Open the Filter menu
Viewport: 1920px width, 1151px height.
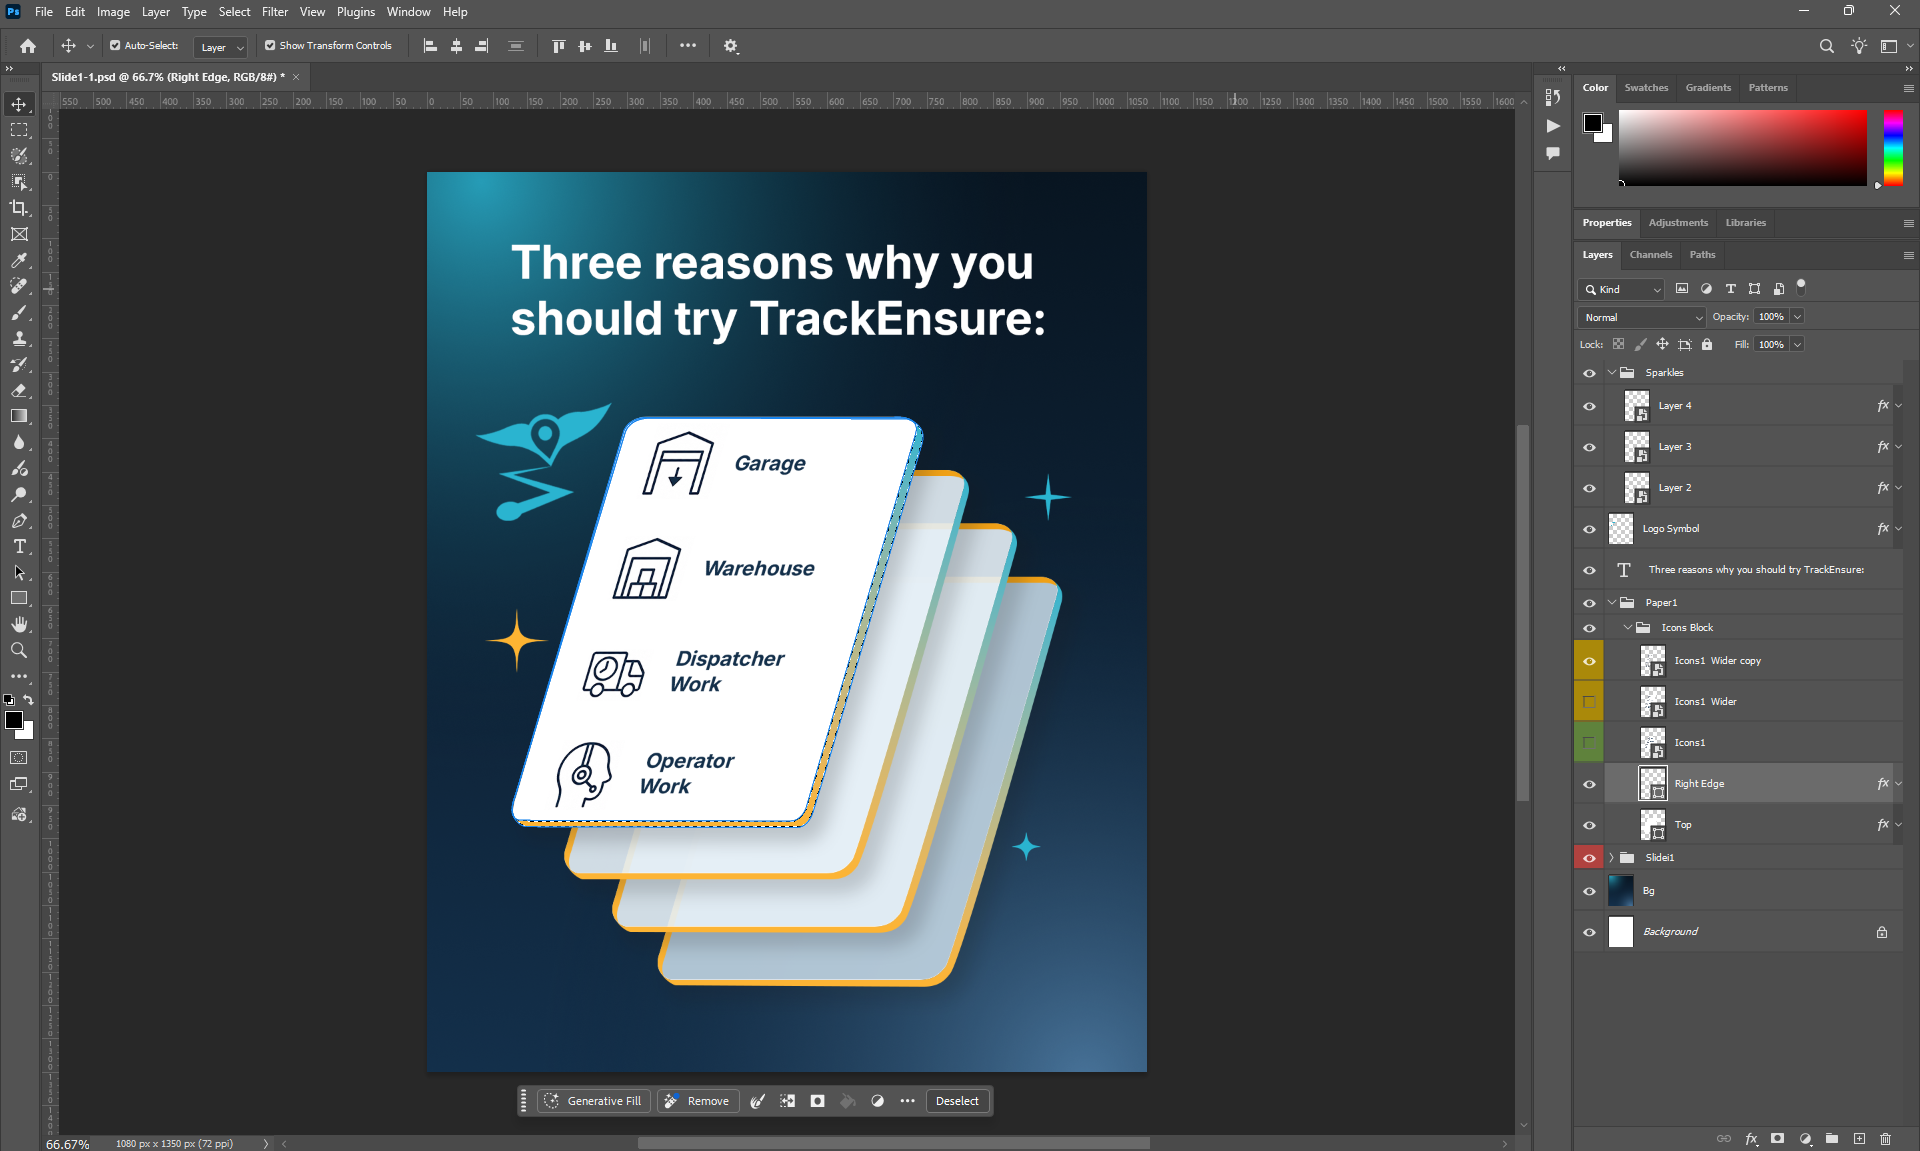click(275, 12)
